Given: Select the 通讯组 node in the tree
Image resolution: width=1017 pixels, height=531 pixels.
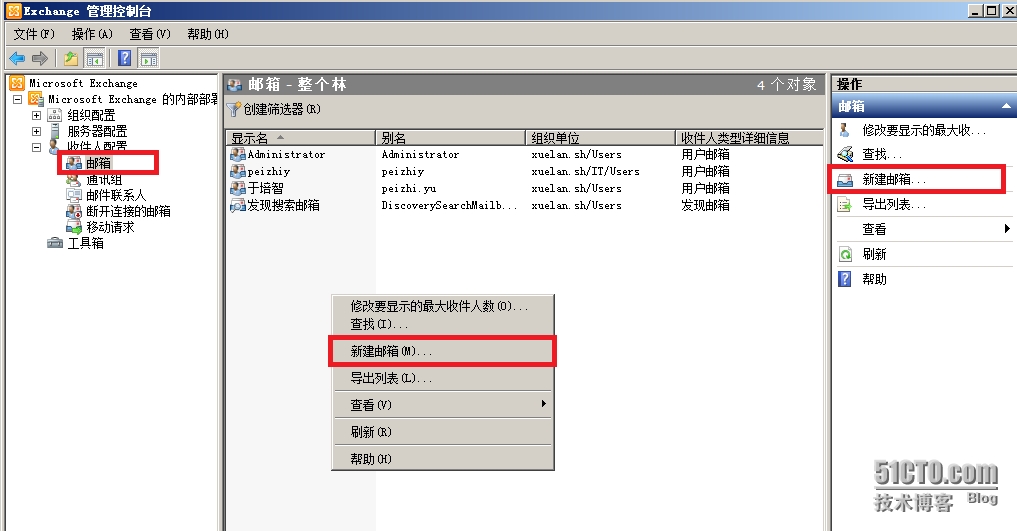Looking at the screenshot, I should (104, 180).
